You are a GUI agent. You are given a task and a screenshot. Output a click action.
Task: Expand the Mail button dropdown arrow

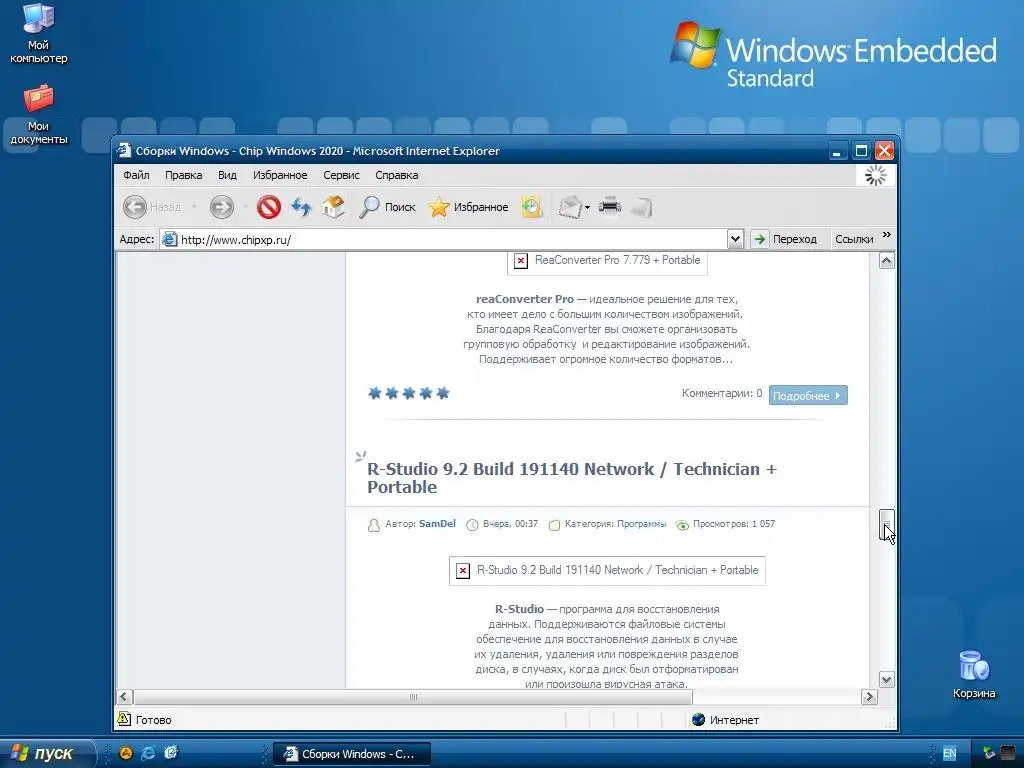pyautogui.click(x=587, y=208)
